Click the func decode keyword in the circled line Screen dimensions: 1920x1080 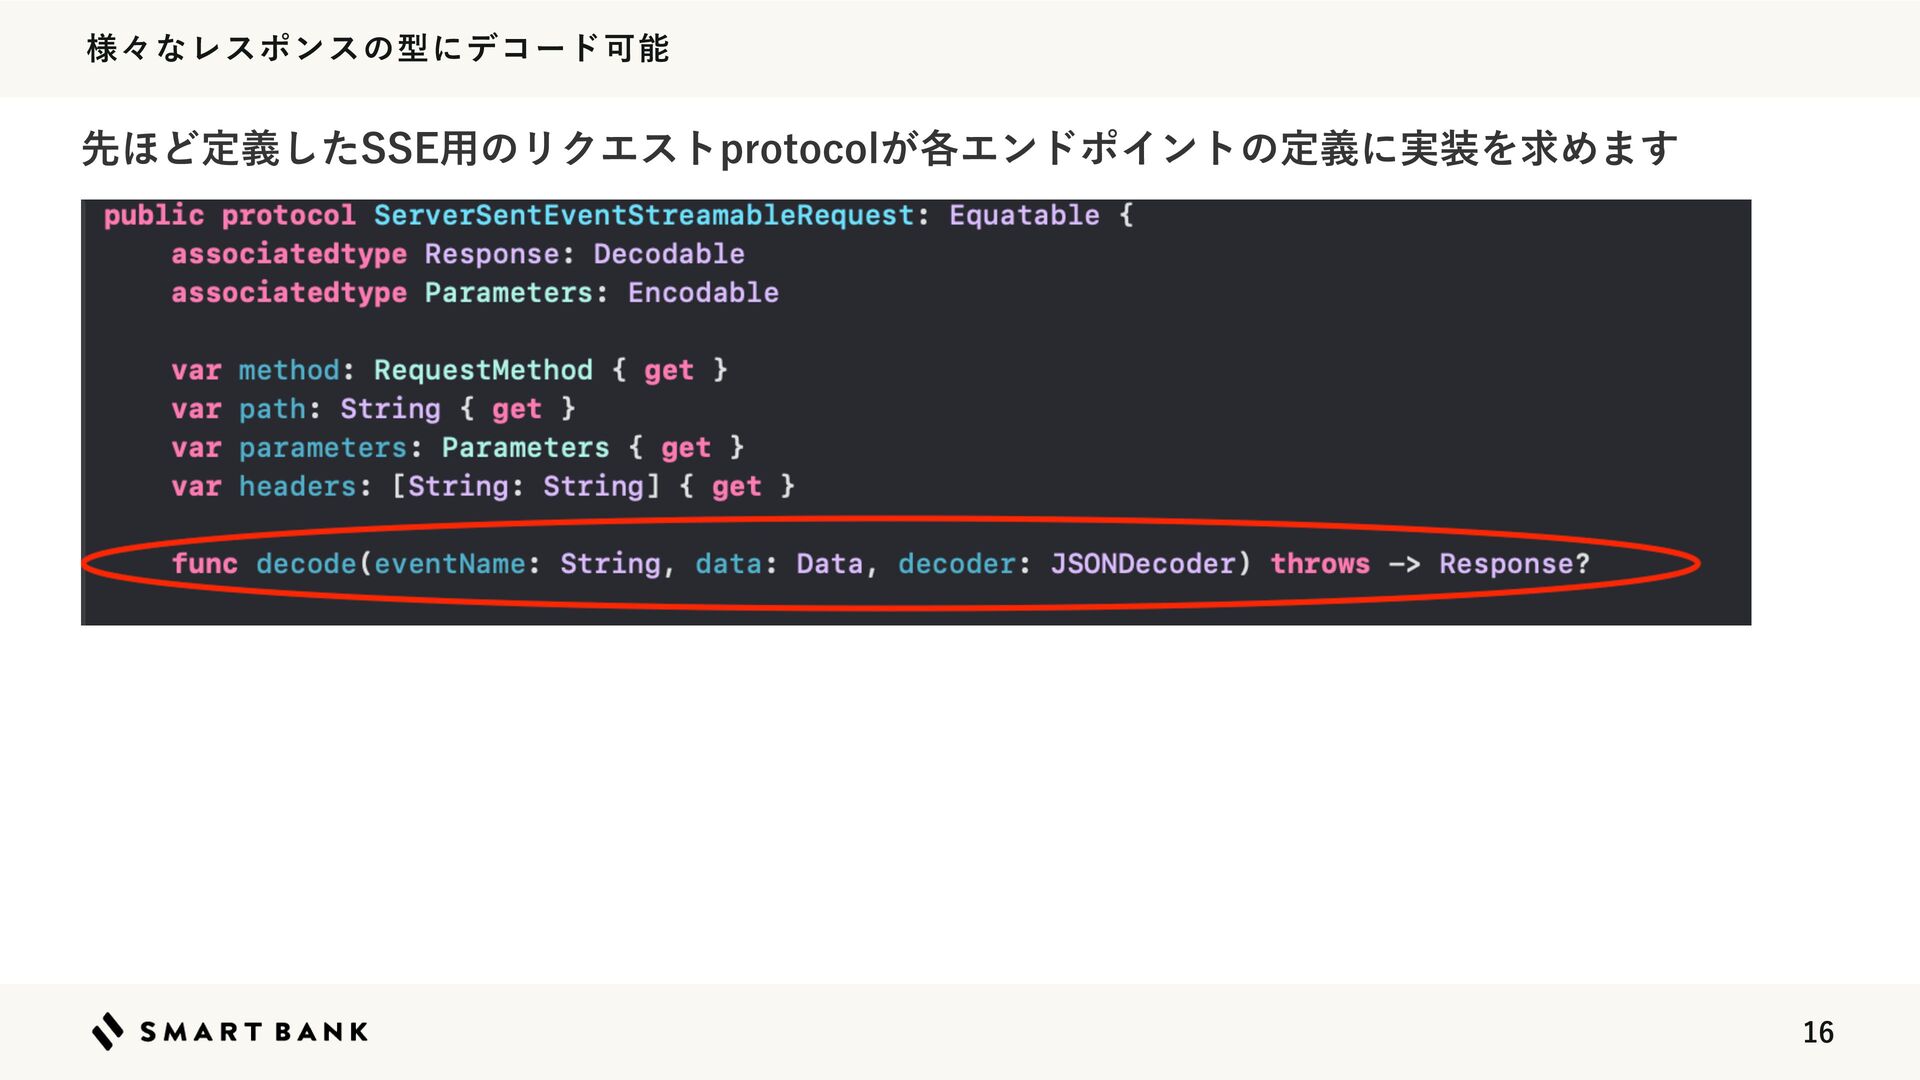point(204,564)
